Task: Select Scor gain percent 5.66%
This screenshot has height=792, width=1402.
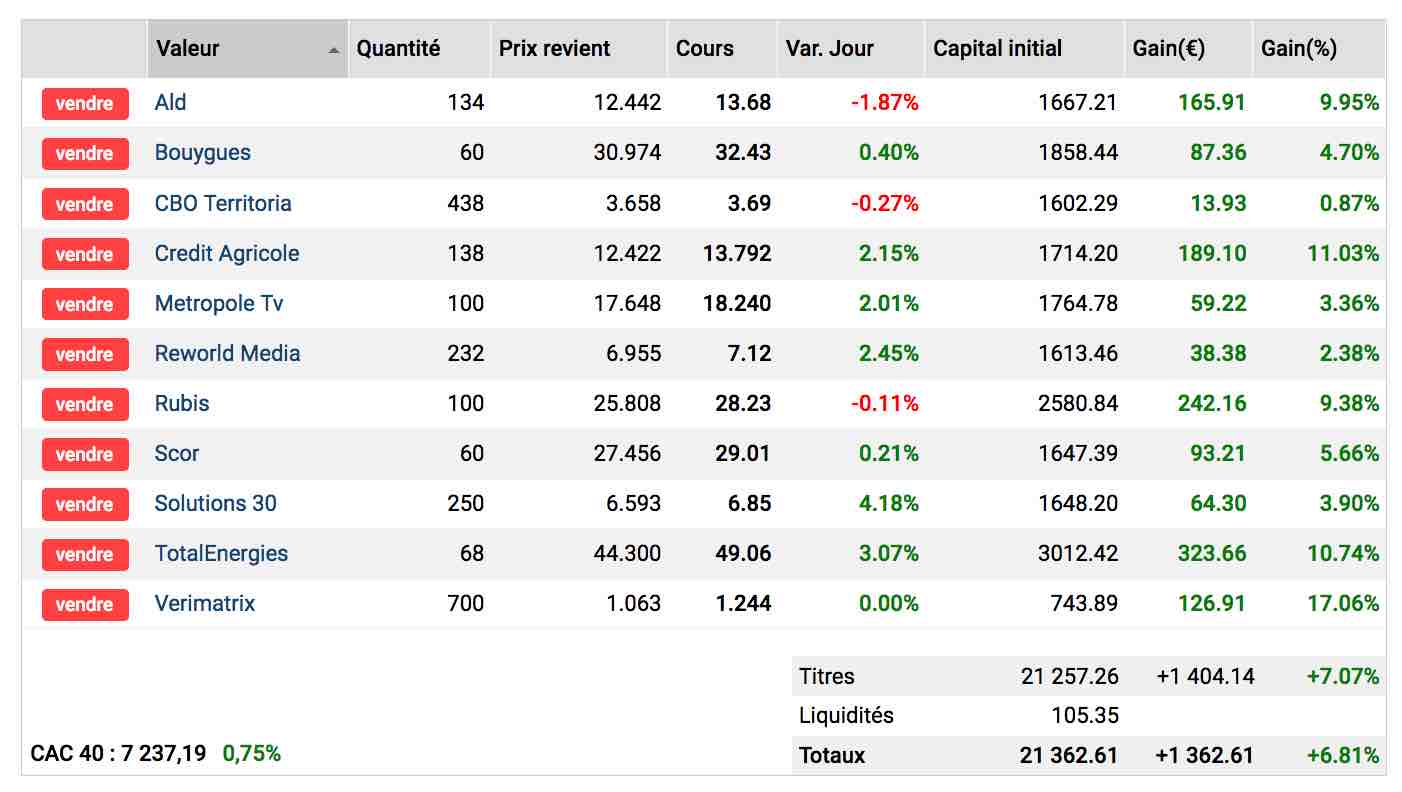Action: tap(1349, 453)
